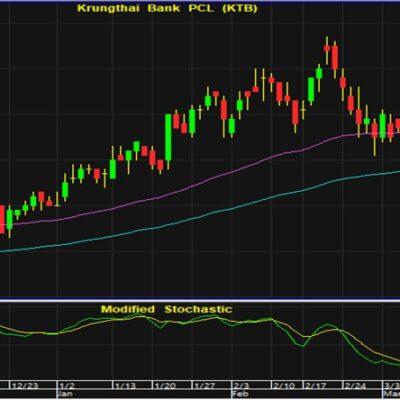
Task: Select the 12/23 date label
Action: (x=25, y=386)
